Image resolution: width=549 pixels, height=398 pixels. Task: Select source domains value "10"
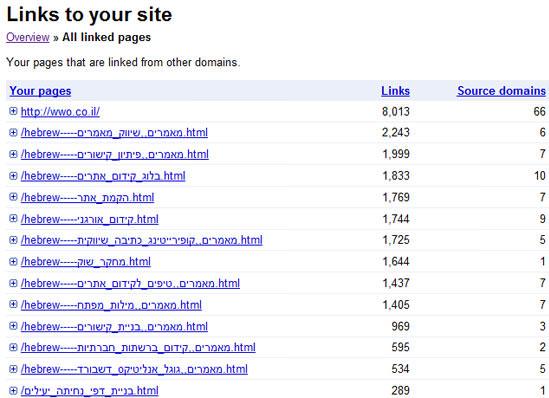click(540, 176)
